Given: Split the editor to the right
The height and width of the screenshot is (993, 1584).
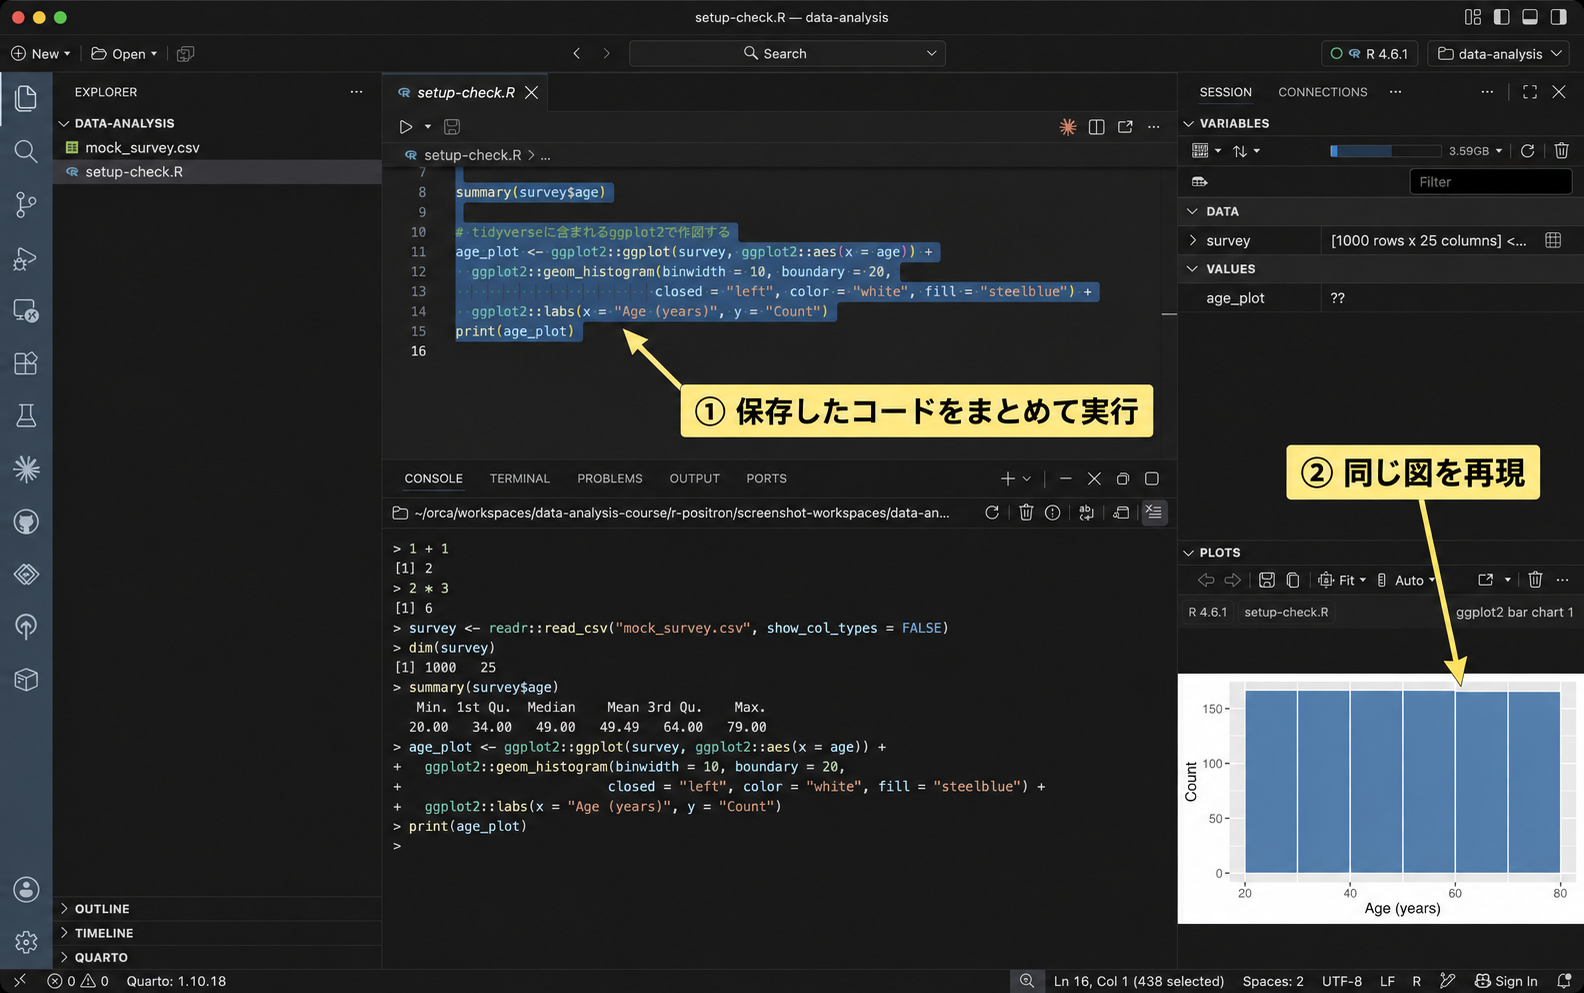Looking at the screenshot, I should [x=1096, y=127].
